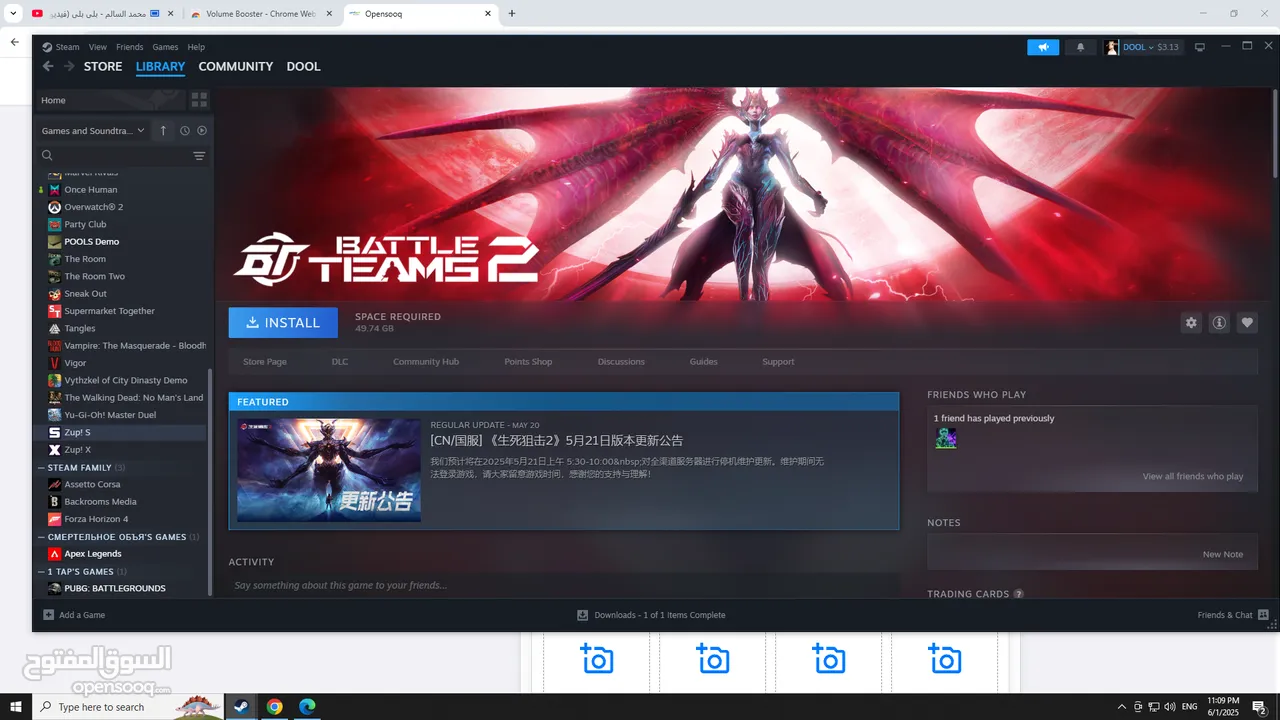The image size is (1280, 720).
Task: Open the View menu
Action: [98, 47]
